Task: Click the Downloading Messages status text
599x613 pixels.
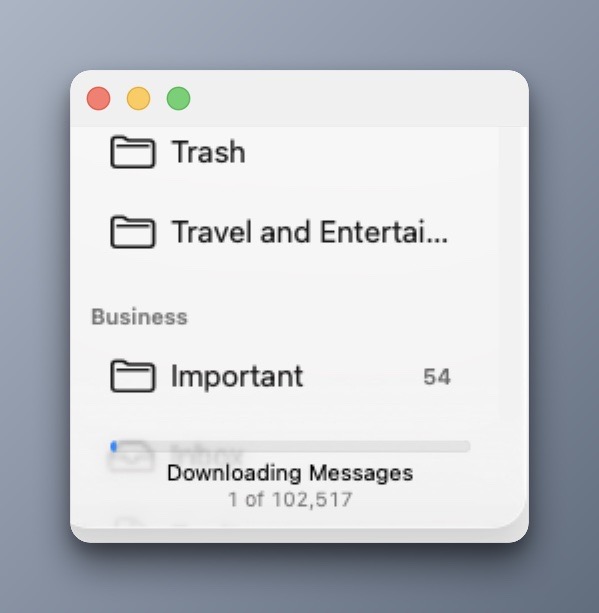Action: click(290, 473)
